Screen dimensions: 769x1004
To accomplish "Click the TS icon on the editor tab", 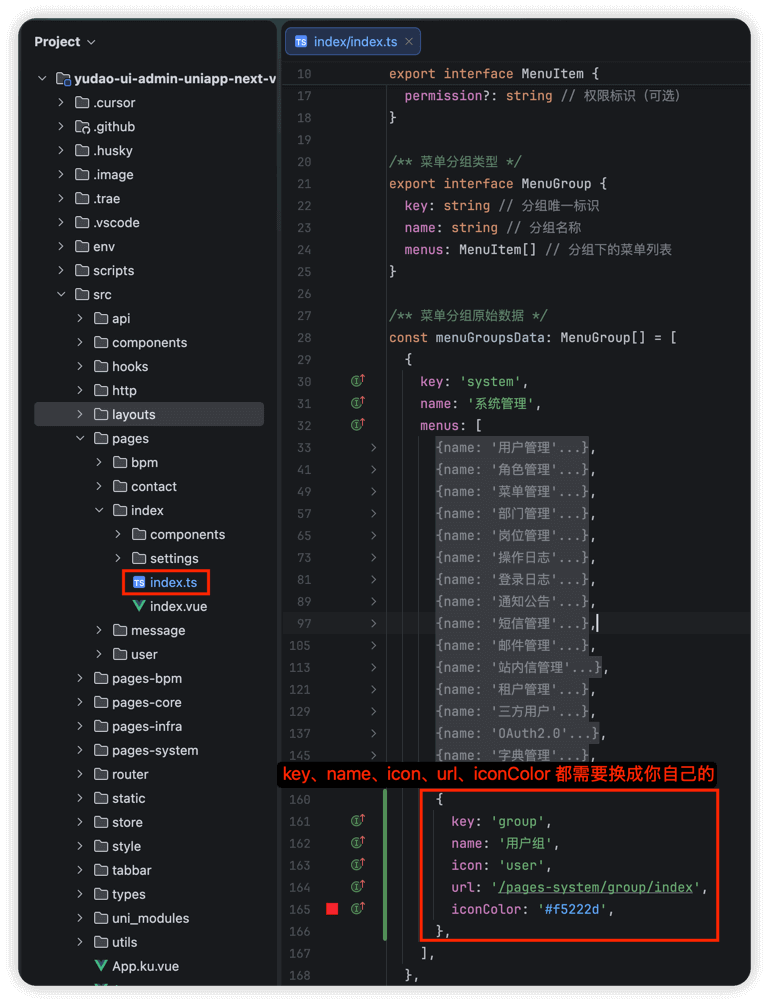I will [x=300, y=41].
